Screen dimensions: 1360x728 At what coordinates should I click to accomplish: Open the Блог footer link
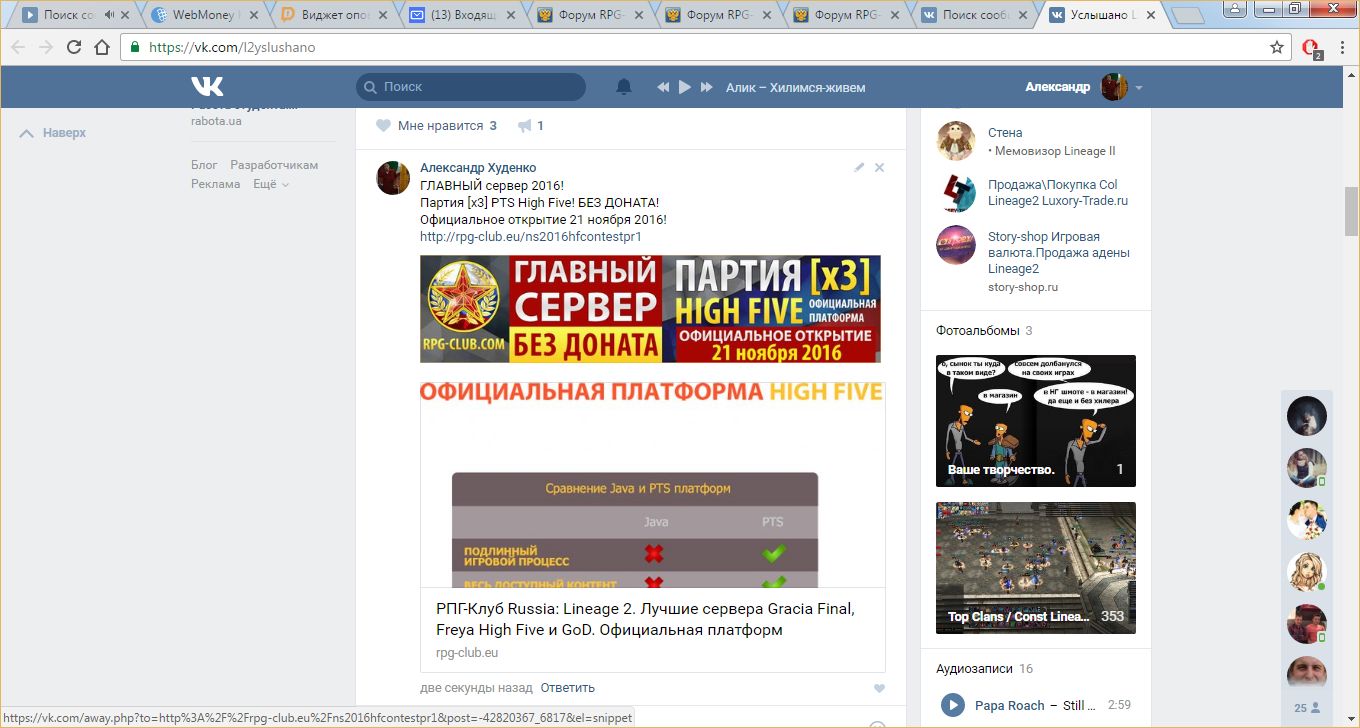[204, 165]
